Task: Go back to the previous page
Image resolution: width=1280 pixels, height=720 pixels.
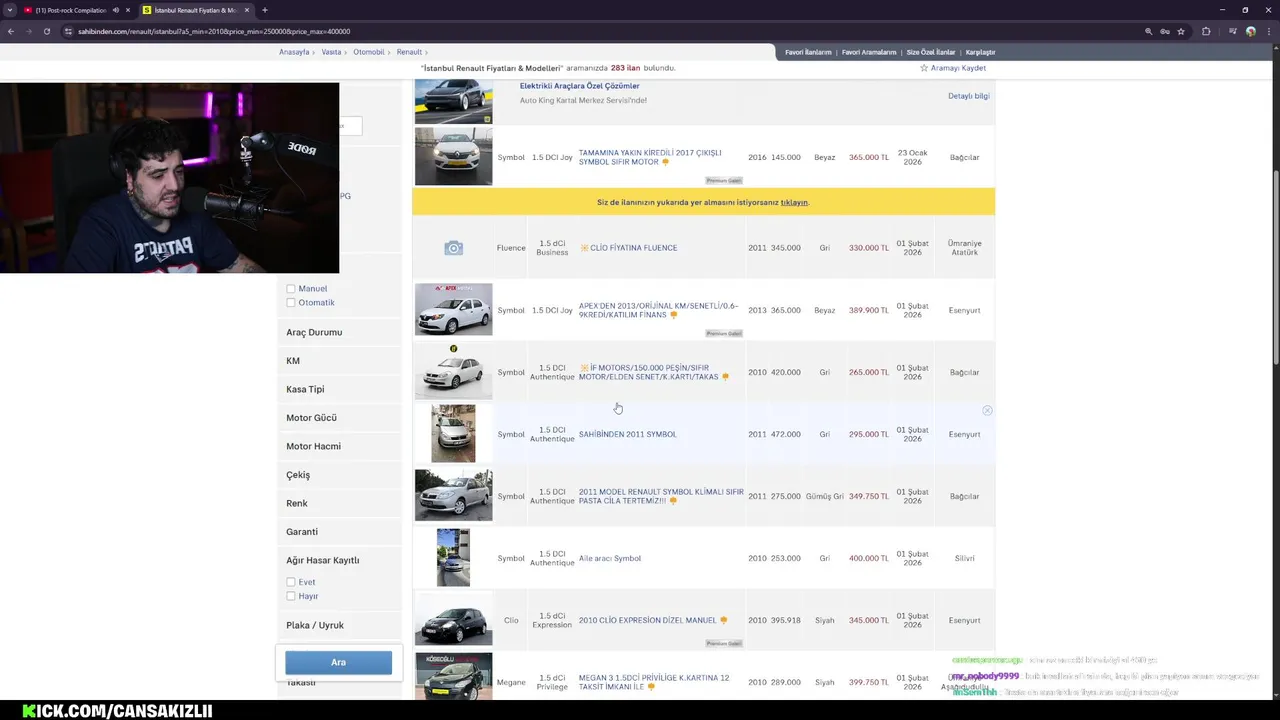Action: [11, 31]
